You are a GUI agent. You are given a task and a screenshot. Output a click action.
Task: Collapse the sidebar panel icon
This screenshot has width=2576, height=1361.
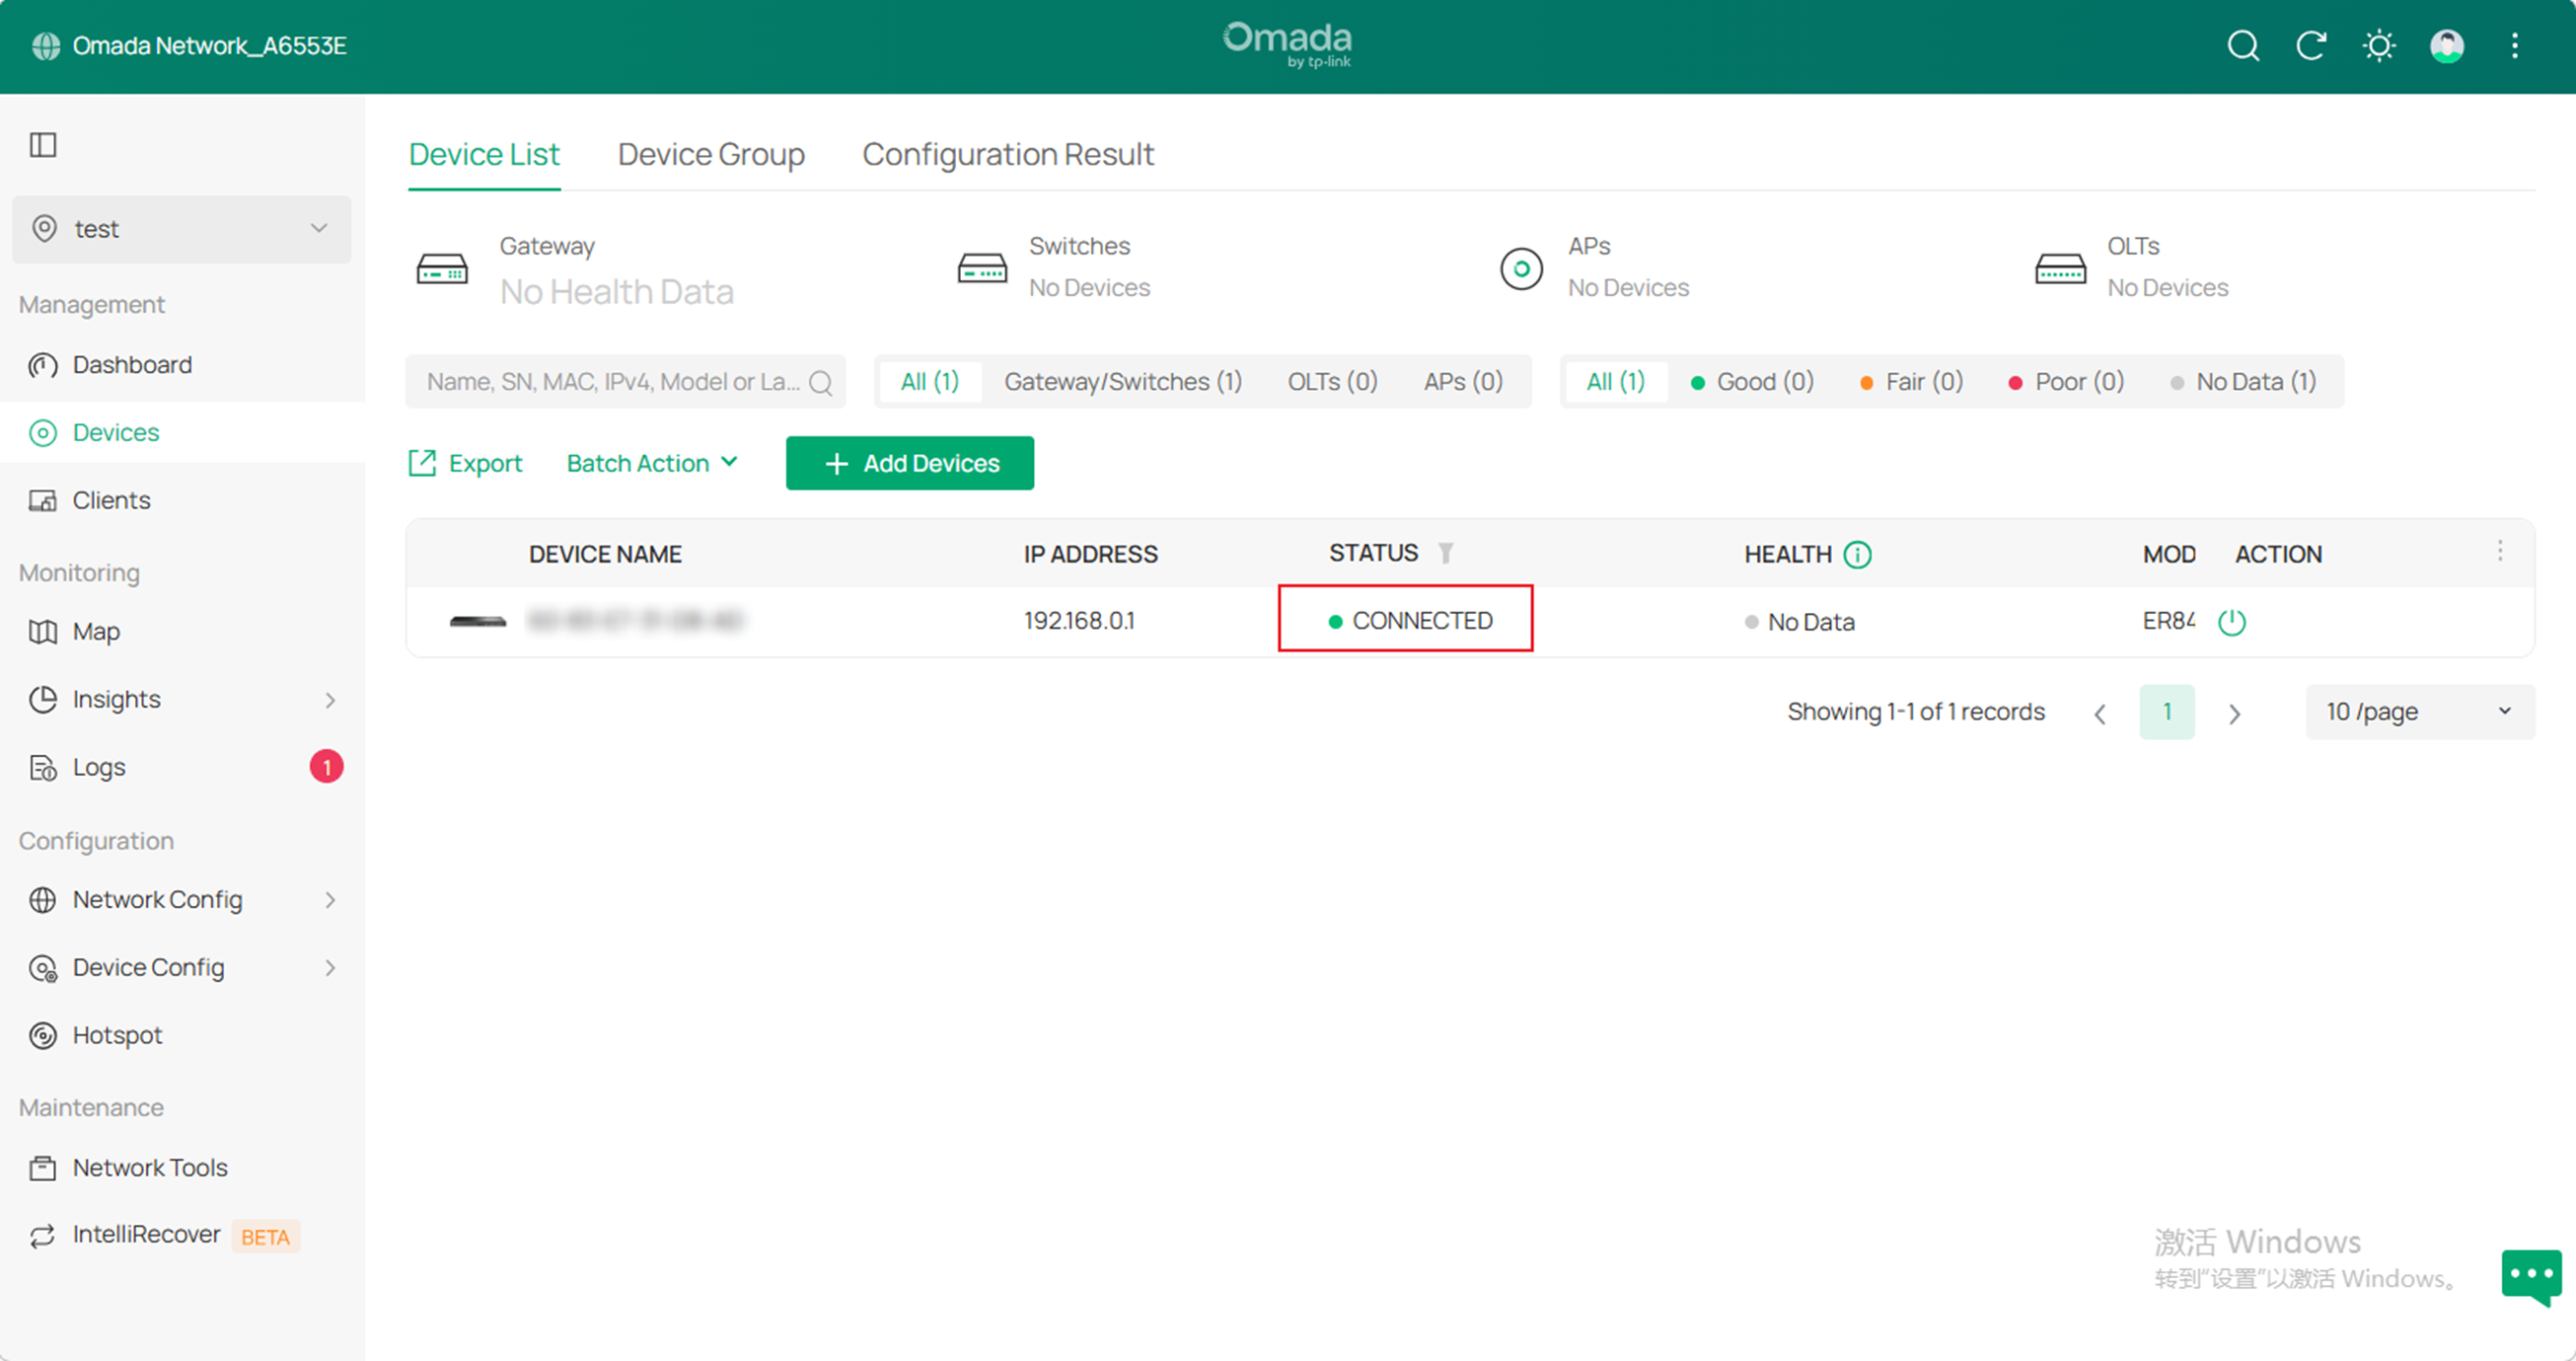click(43, 145)
